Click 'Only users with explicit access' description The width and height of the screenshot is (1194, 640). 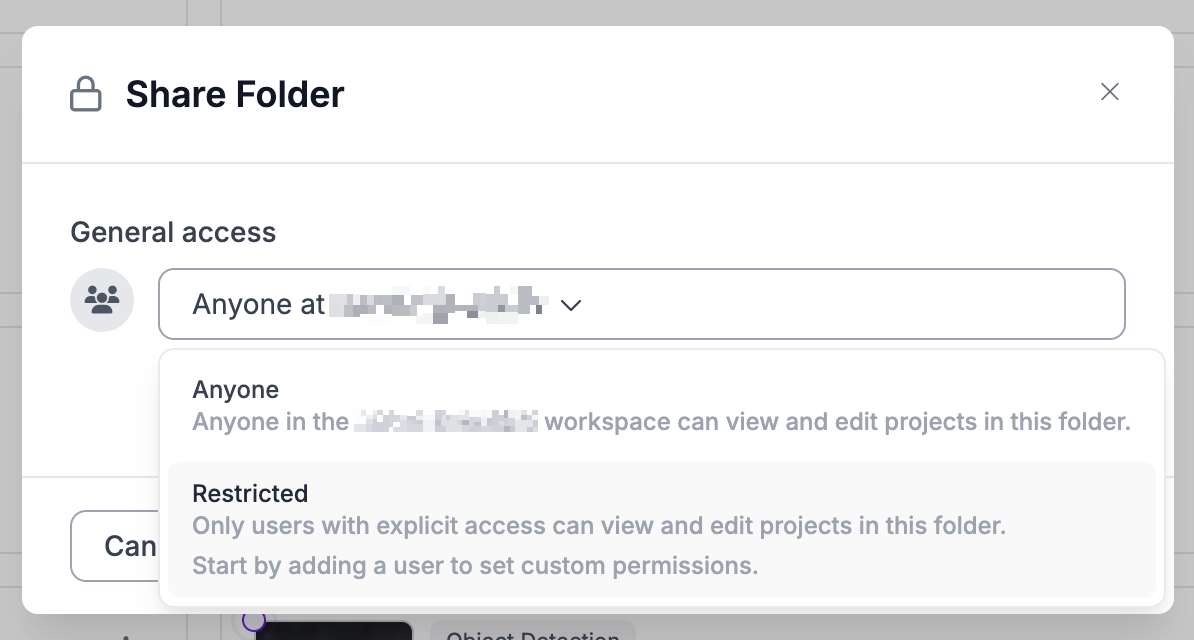pyautogui.click(x=598, y=525)
